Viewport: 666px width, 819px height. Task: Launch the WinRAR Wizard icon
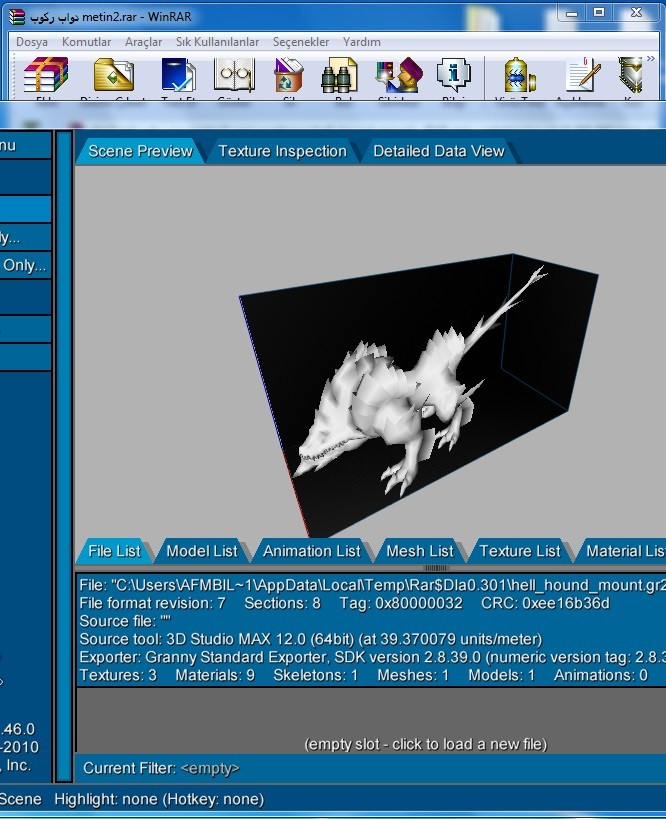(x=399, y=75)
